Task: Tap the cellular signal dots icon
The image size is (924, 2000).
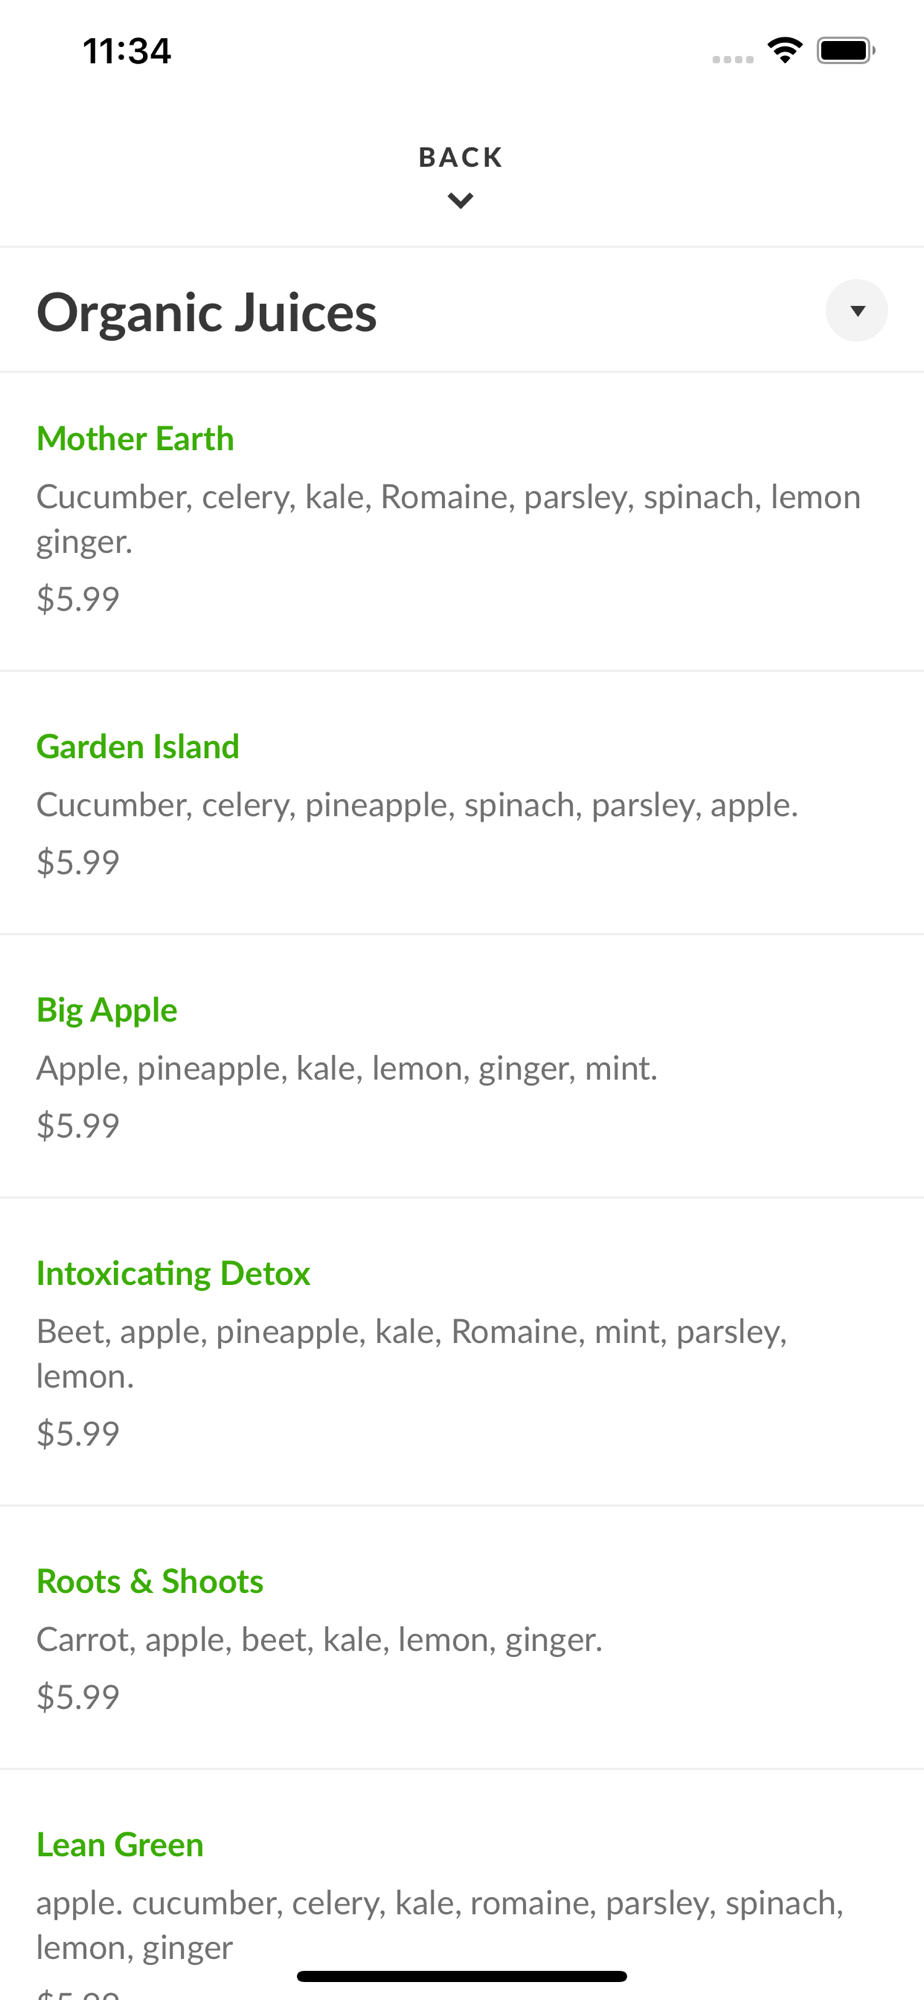Action: [x=733, y=60]
